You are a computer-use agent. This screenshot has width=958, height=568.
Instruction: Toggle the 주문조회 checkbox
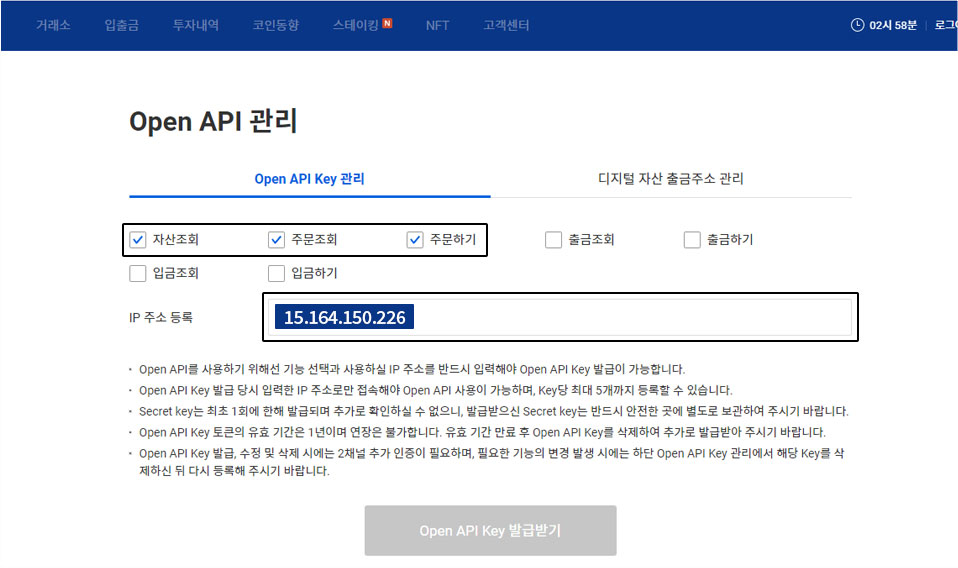pyautogui.click(x=277, y=240)
